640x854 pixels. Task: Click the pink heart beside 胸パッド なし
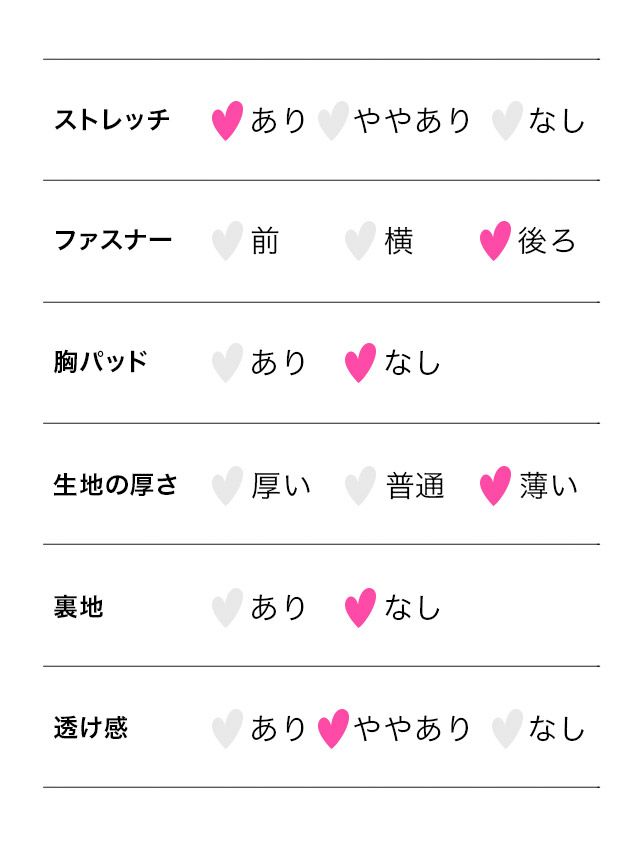tap(360, 363)
